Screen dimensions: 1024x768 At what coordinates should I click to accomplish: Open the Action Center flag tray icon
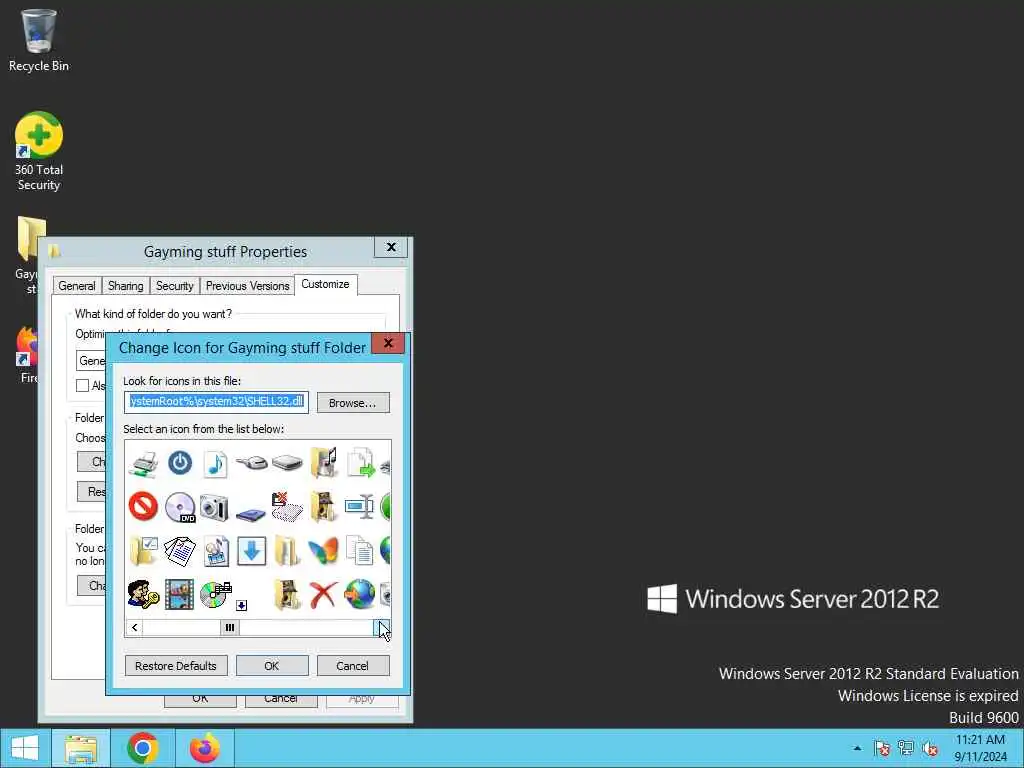(882, 748)
